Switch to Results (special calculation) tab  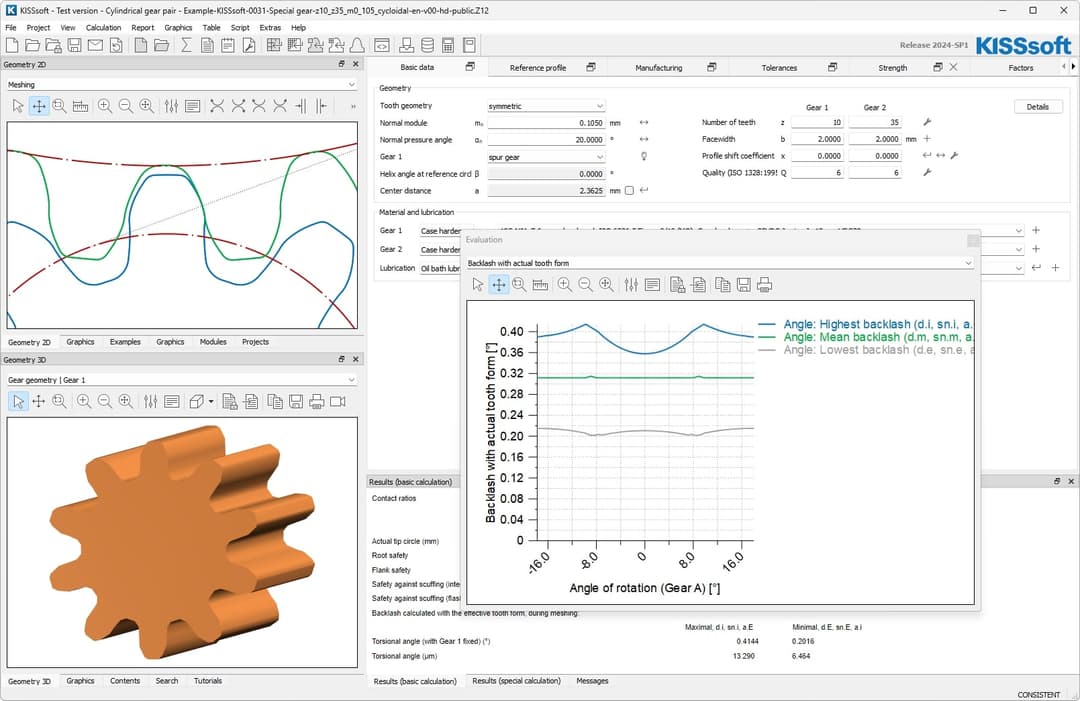click(x=516, y=681)
